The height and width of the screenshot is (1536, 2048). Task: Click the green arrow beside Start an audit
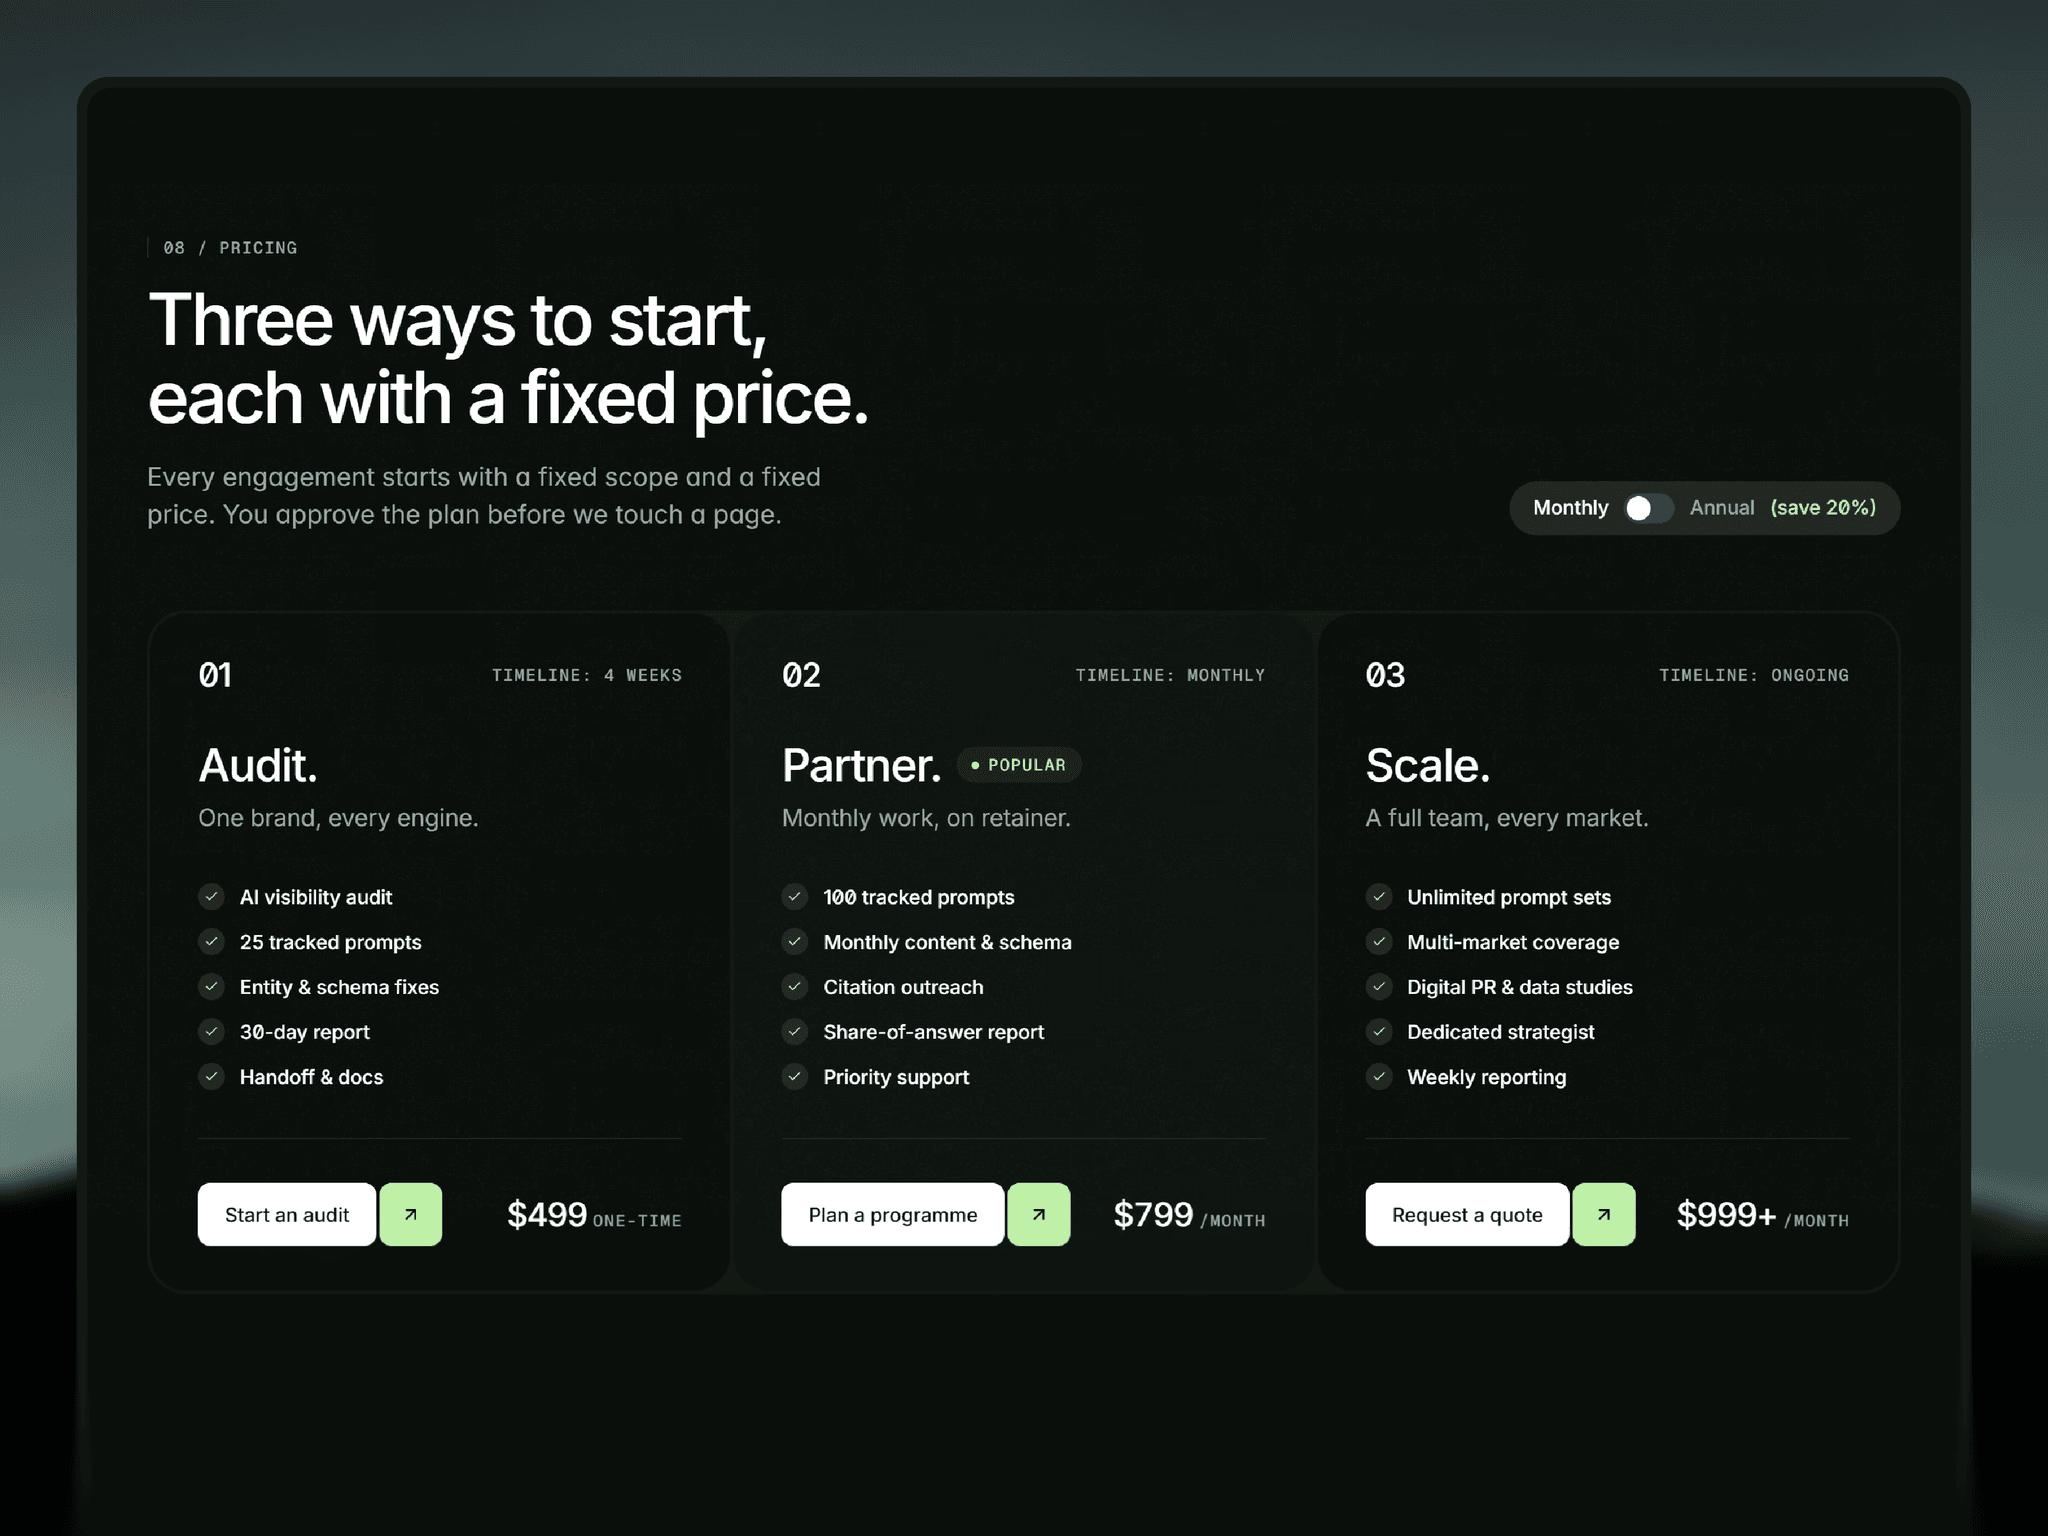[x=410, y=1214]
